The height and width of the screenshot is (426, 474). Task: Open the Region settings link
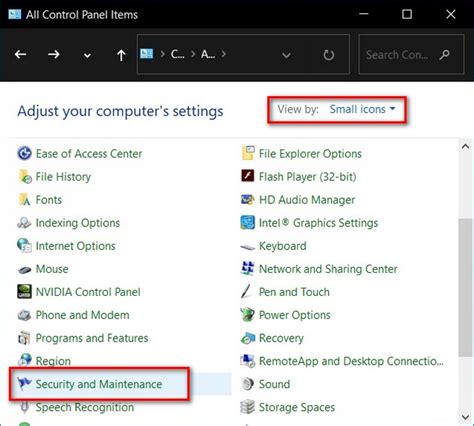click(53, 361)
